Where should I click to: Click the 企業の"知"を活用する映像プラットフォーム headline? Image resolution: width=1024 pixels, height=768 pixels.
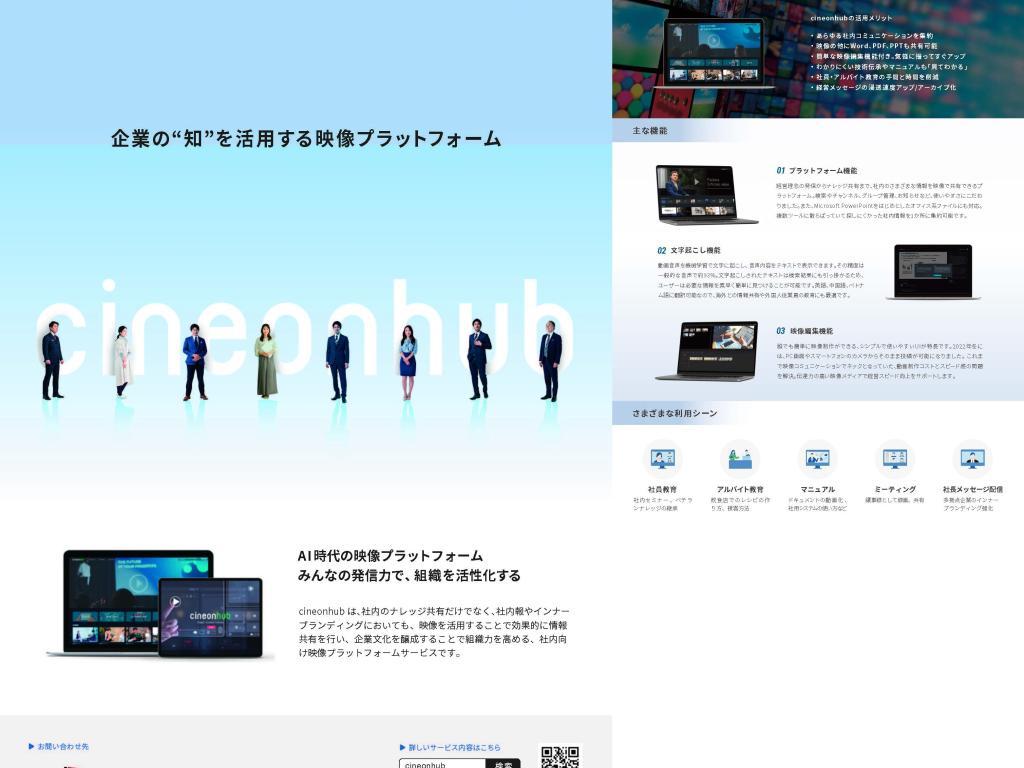tap(306, 138)
